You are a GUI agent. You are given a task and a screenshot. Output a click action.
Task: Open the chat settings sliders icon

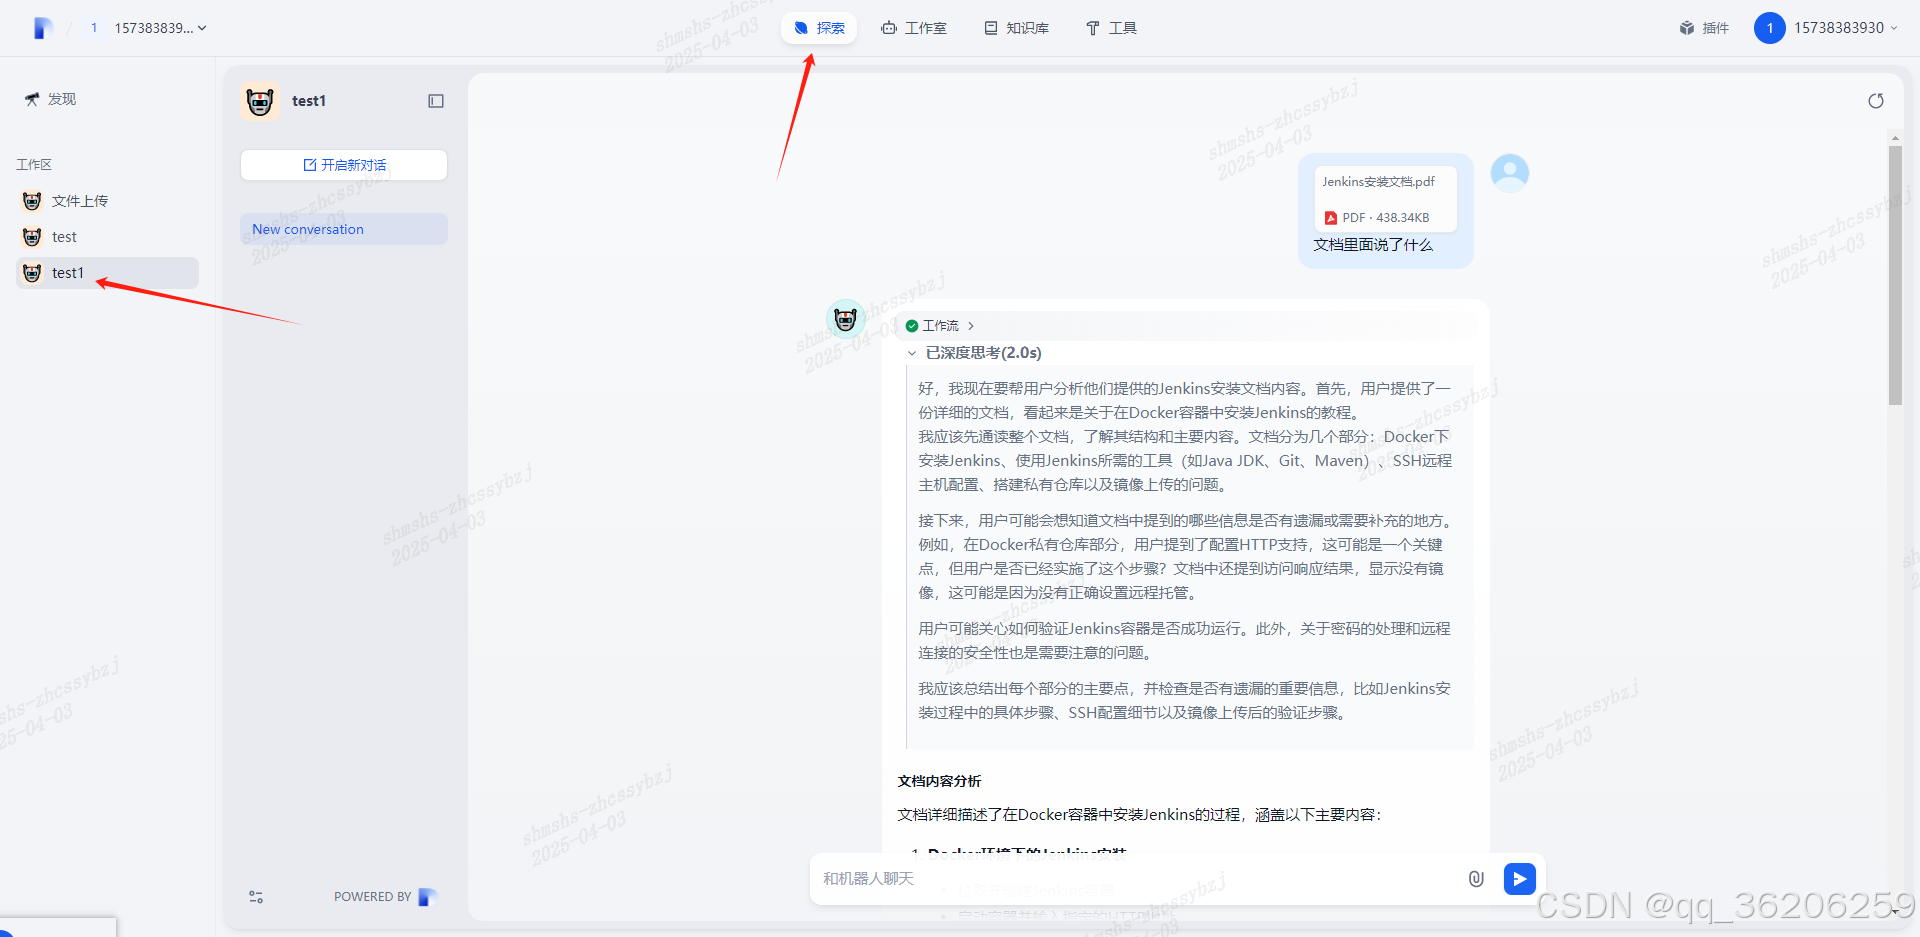coord(256,897)
